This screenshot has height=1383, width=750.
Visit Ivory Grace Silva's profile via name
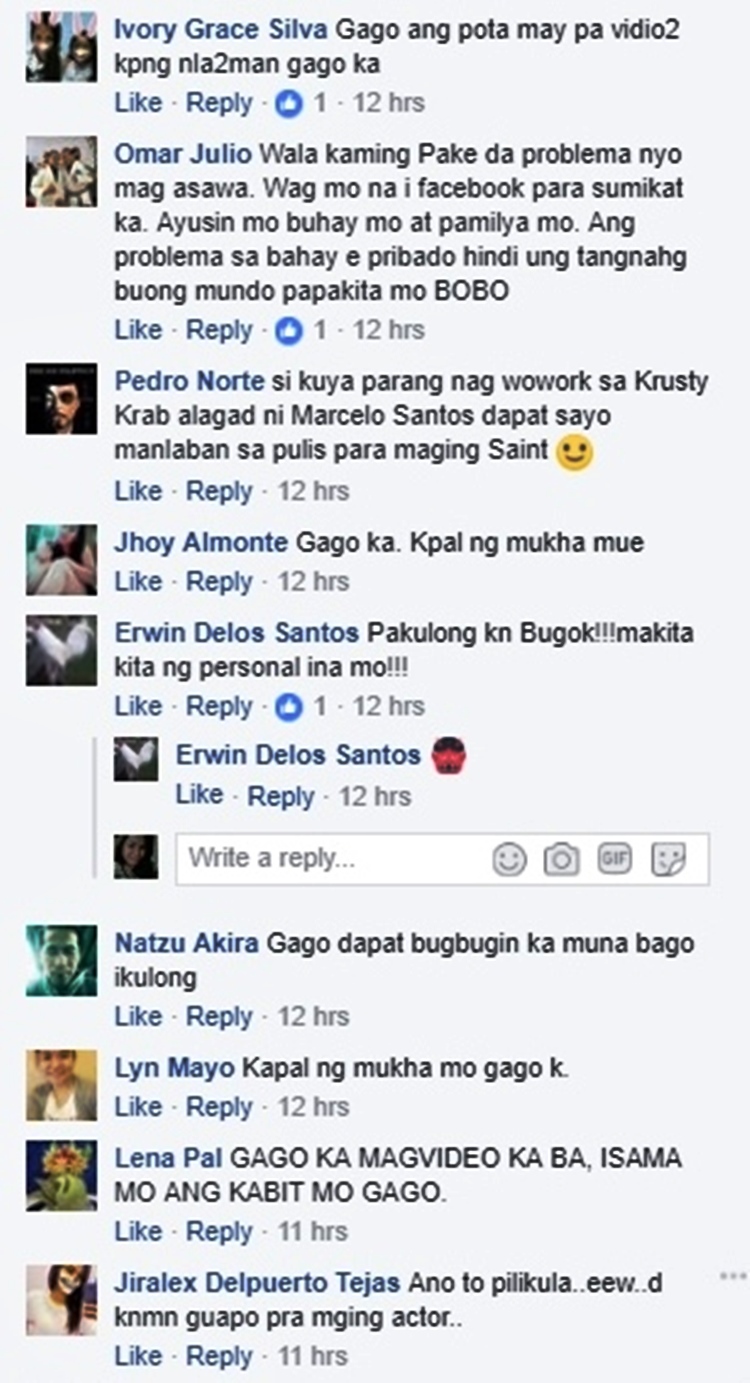tap(221, 30)
